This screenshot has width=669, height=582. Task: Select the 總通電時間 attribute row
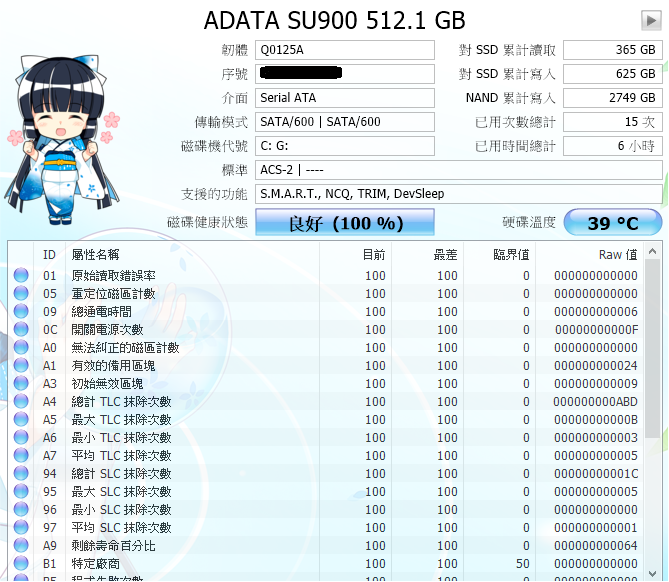point(326,311)
